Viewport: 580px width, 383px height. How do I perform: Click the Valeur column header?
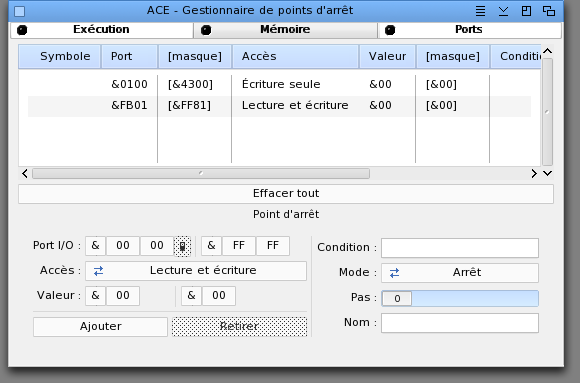tap(387, 56)
